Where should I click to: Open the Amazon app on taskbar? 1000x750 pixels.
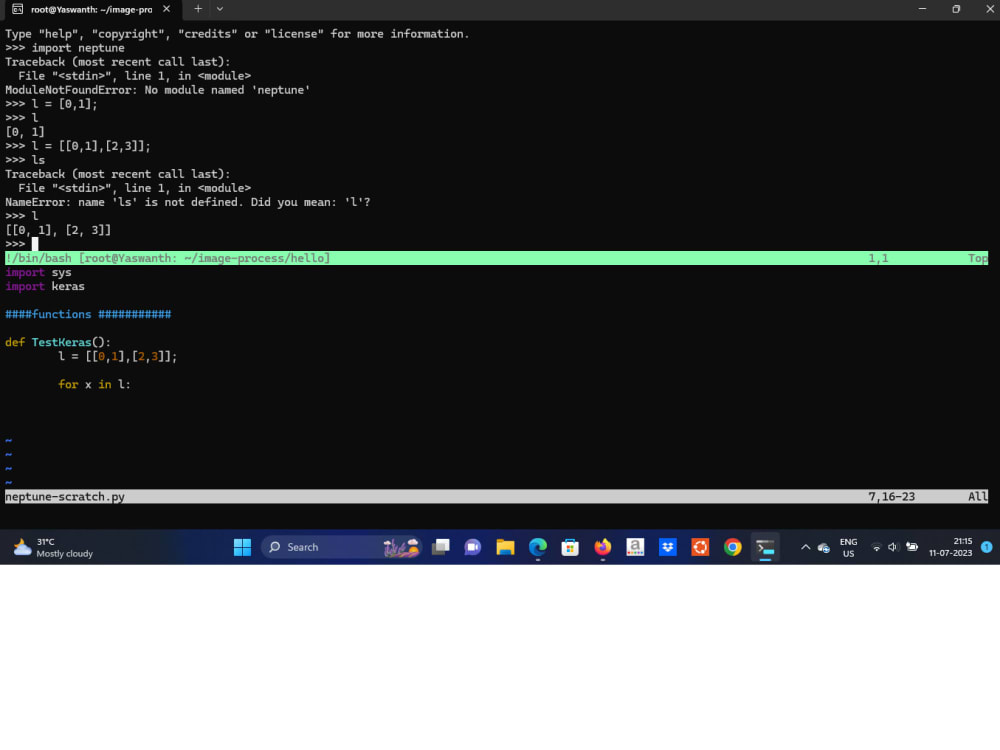[635, 547]
